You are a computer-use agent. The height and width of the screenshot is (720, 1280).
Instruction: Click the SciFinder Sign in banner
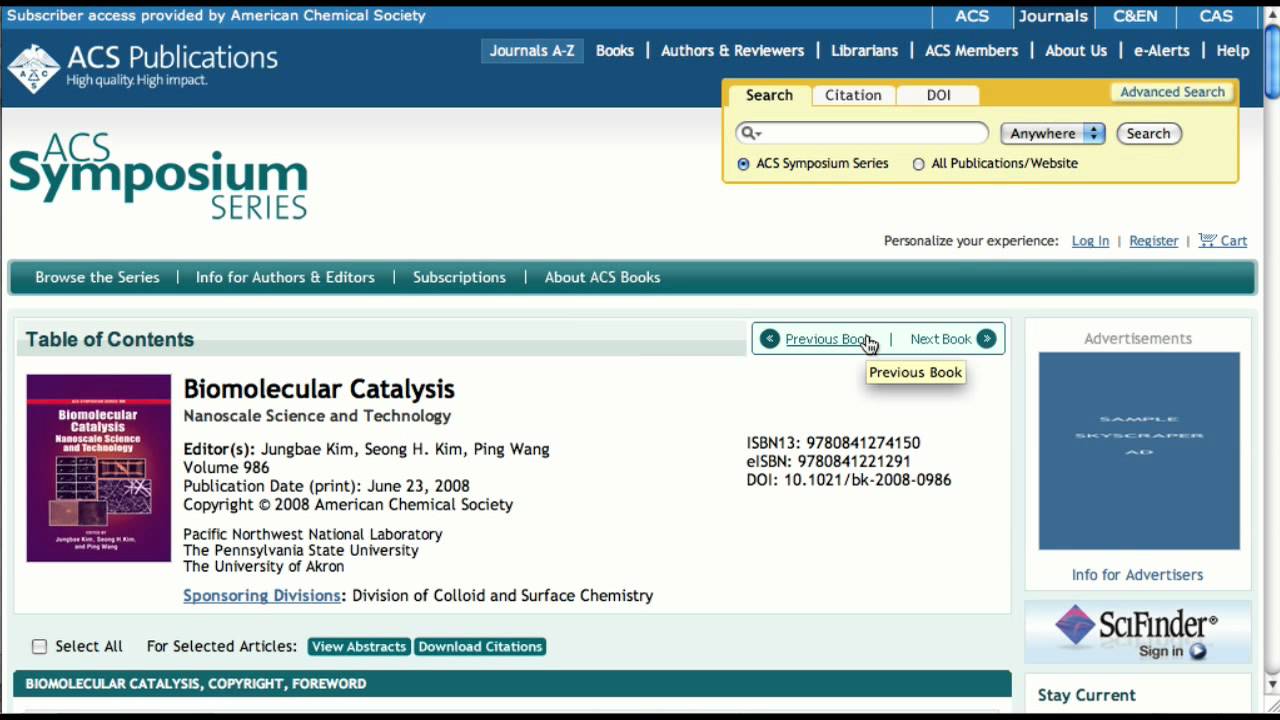point(1137,632)
